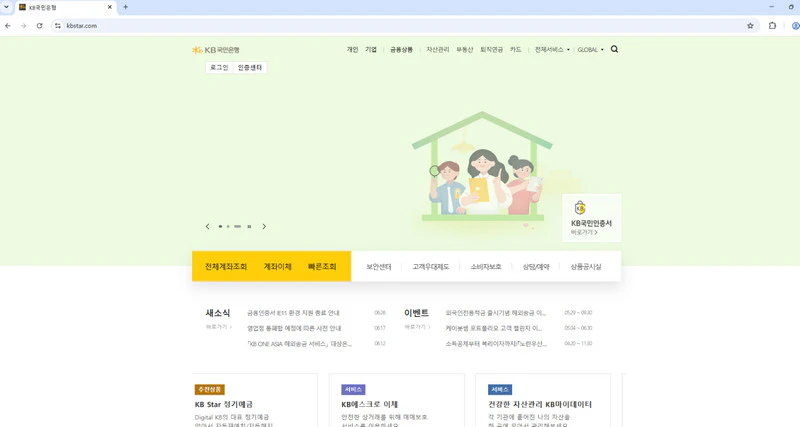Viewport: 800px width, 427px height.
Task: Open the search magnifier icon in header
Action: 614,49
